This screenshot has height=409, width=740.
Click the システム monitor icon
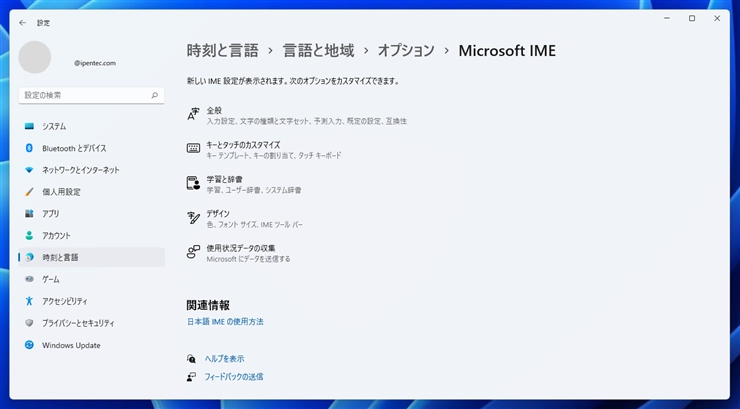pyautogui.click(x=29, y=126)
